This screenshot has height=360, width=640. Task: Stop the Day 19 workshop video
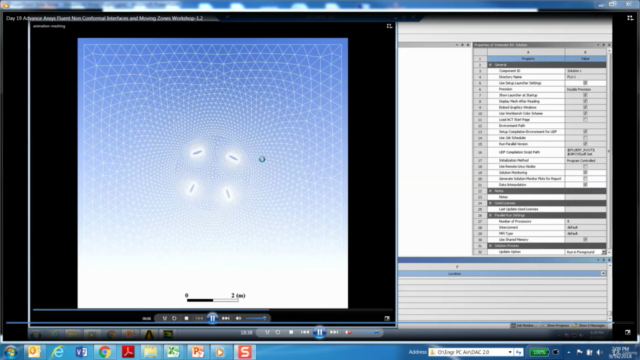point(291,333)
